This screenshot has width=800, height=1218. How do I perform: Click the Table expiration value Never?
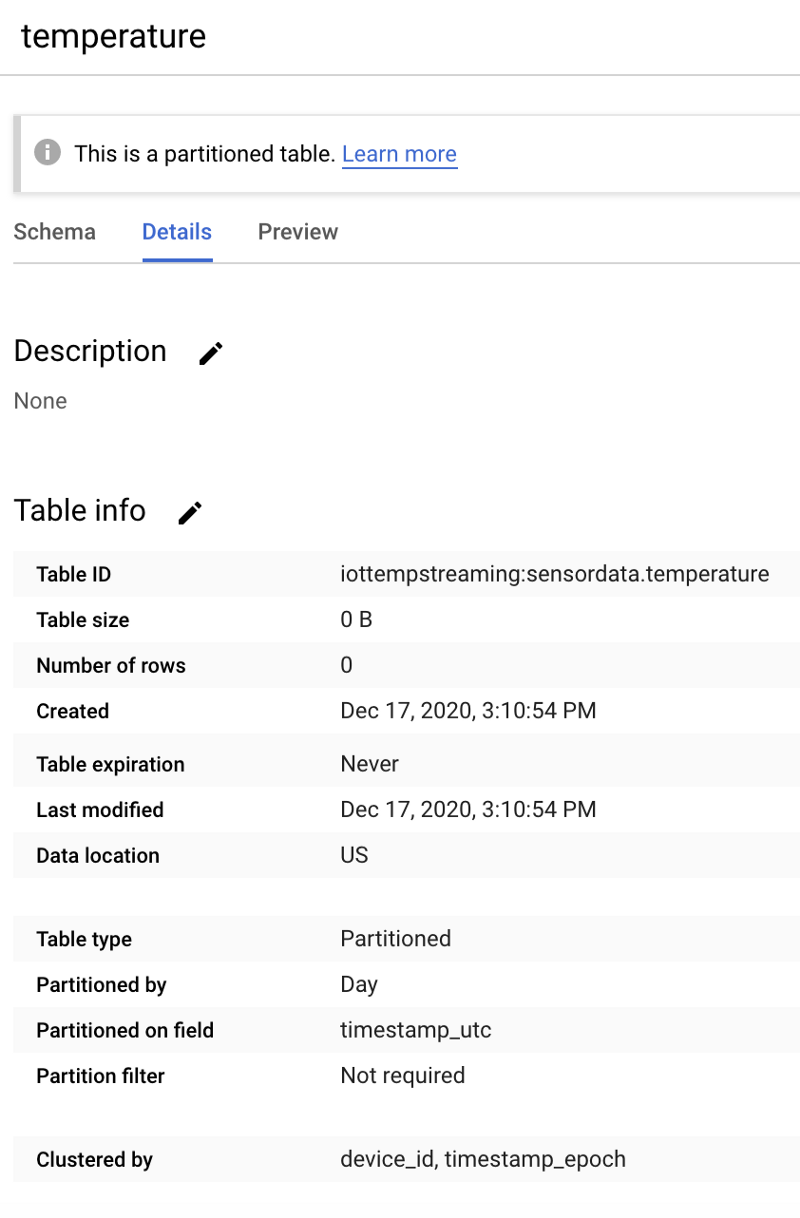[x=369, y=764]
